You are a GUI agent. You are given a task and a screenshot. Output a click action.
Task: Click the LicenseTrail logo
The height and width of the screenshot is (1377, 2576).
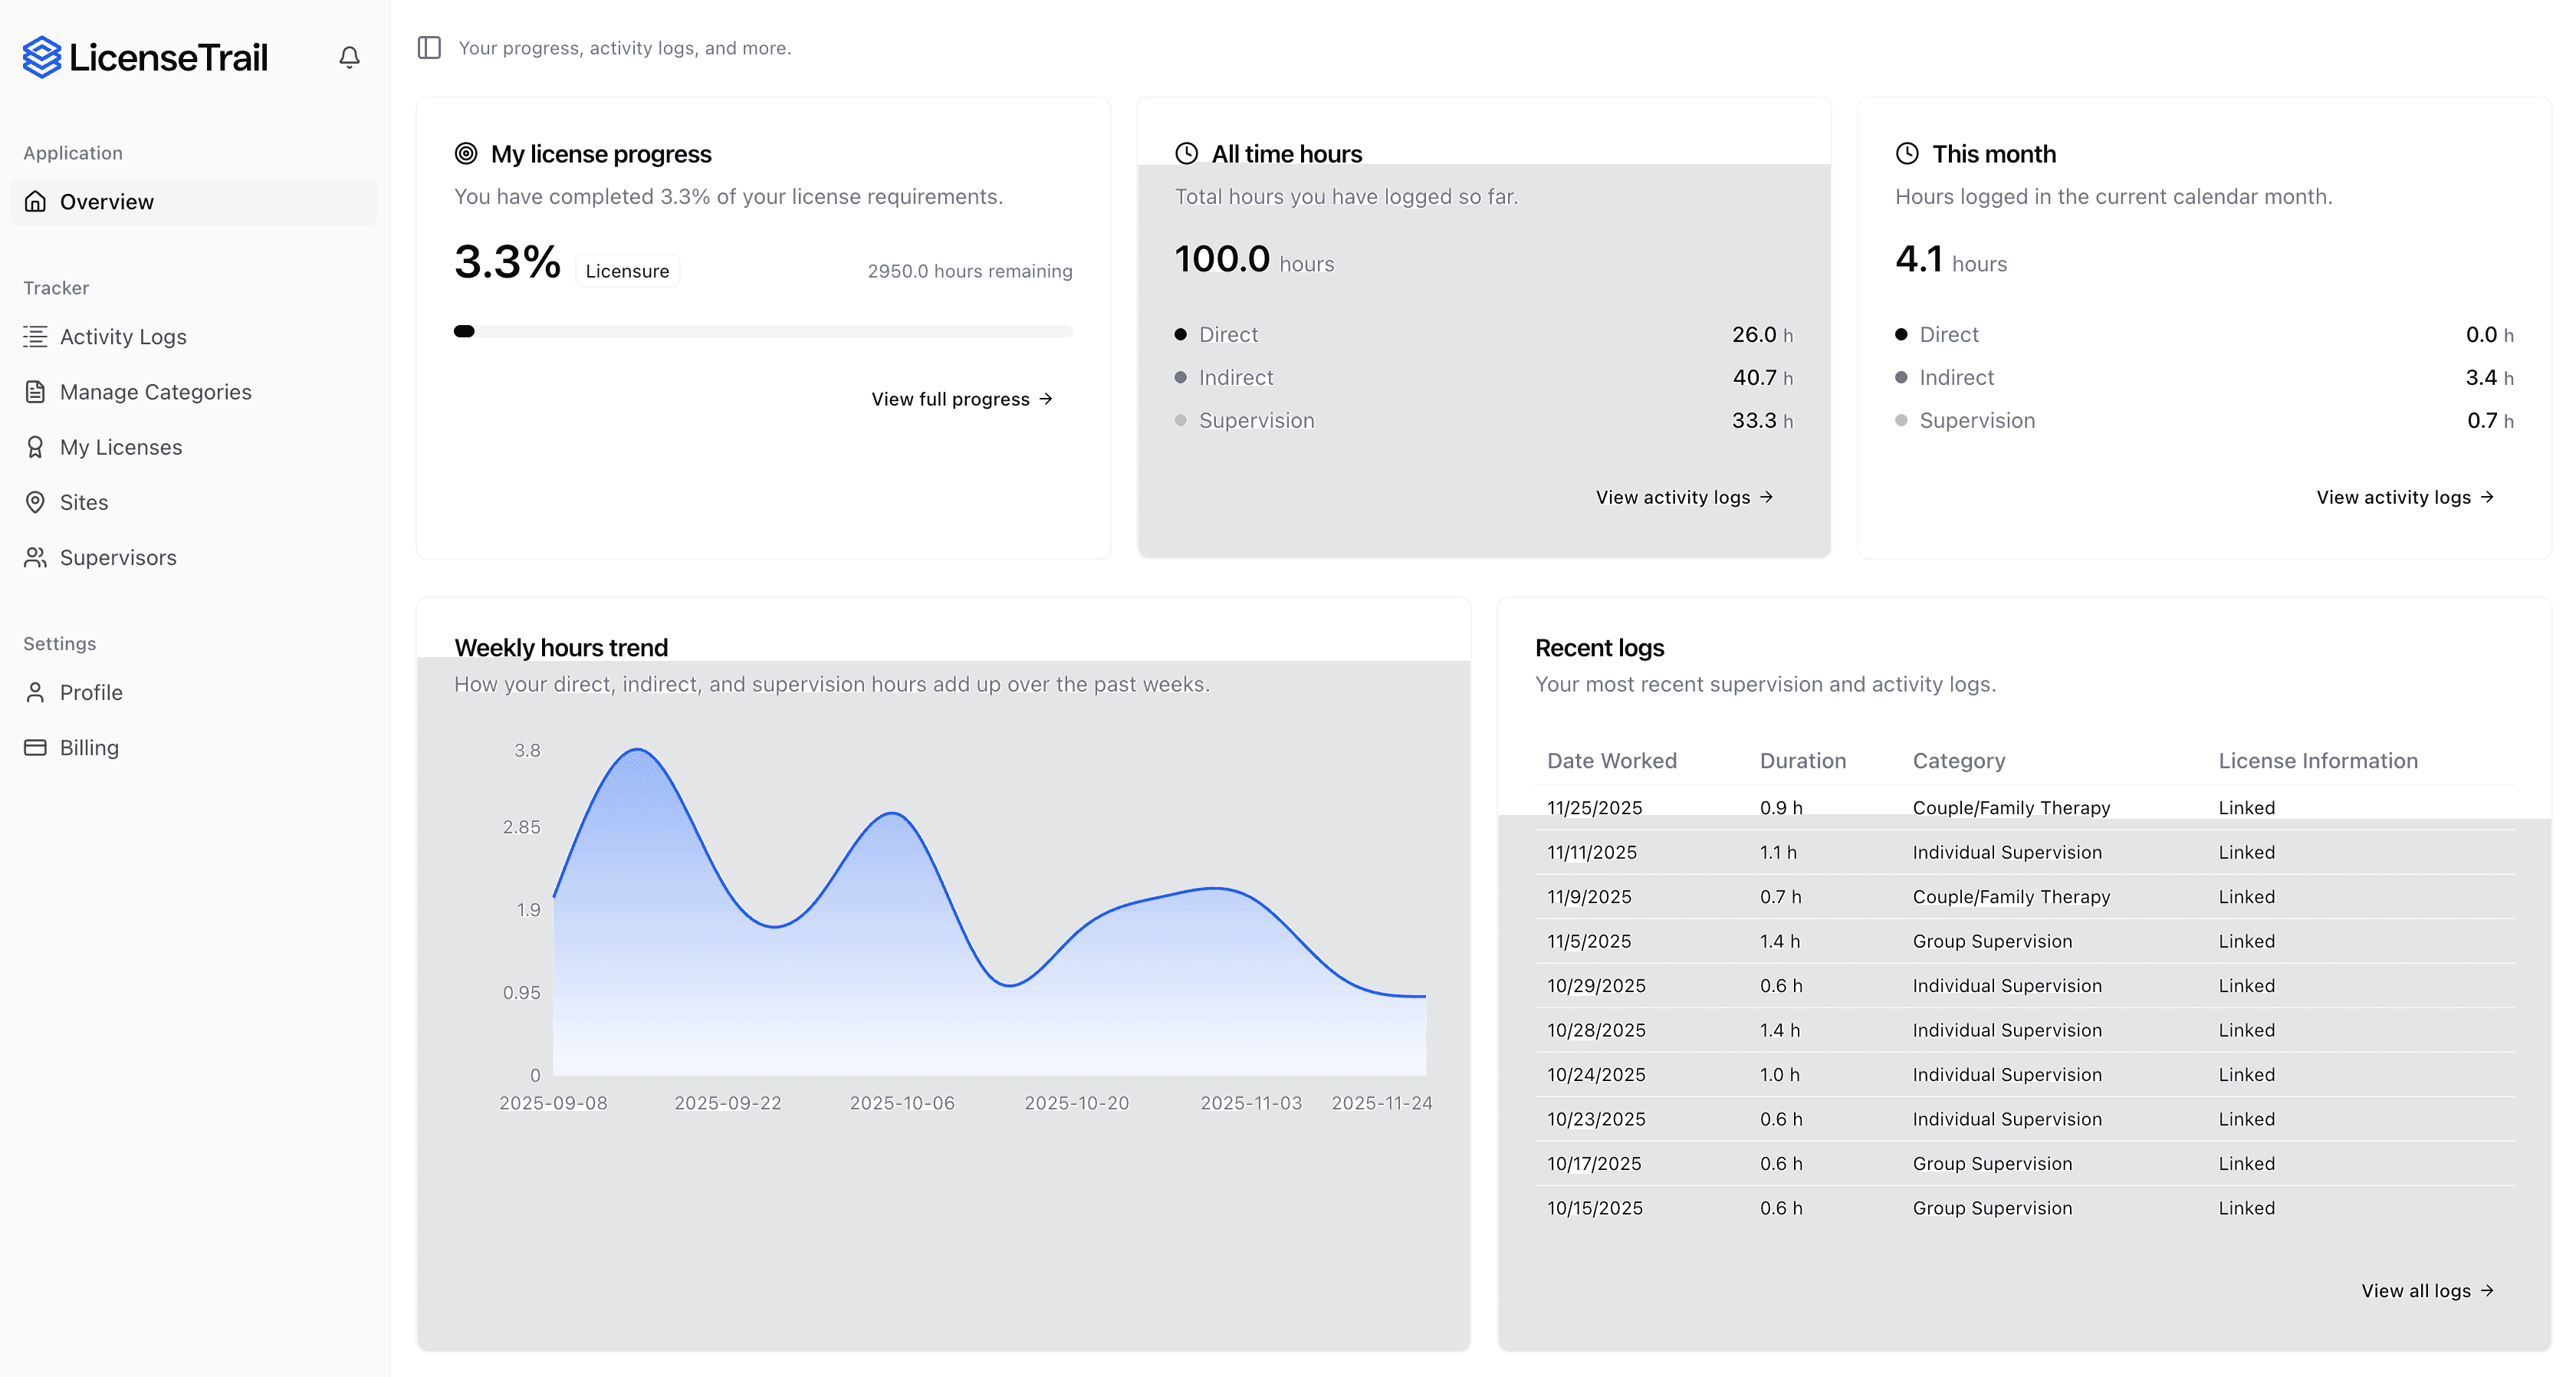pyautogui.click(x=144, y=57)
